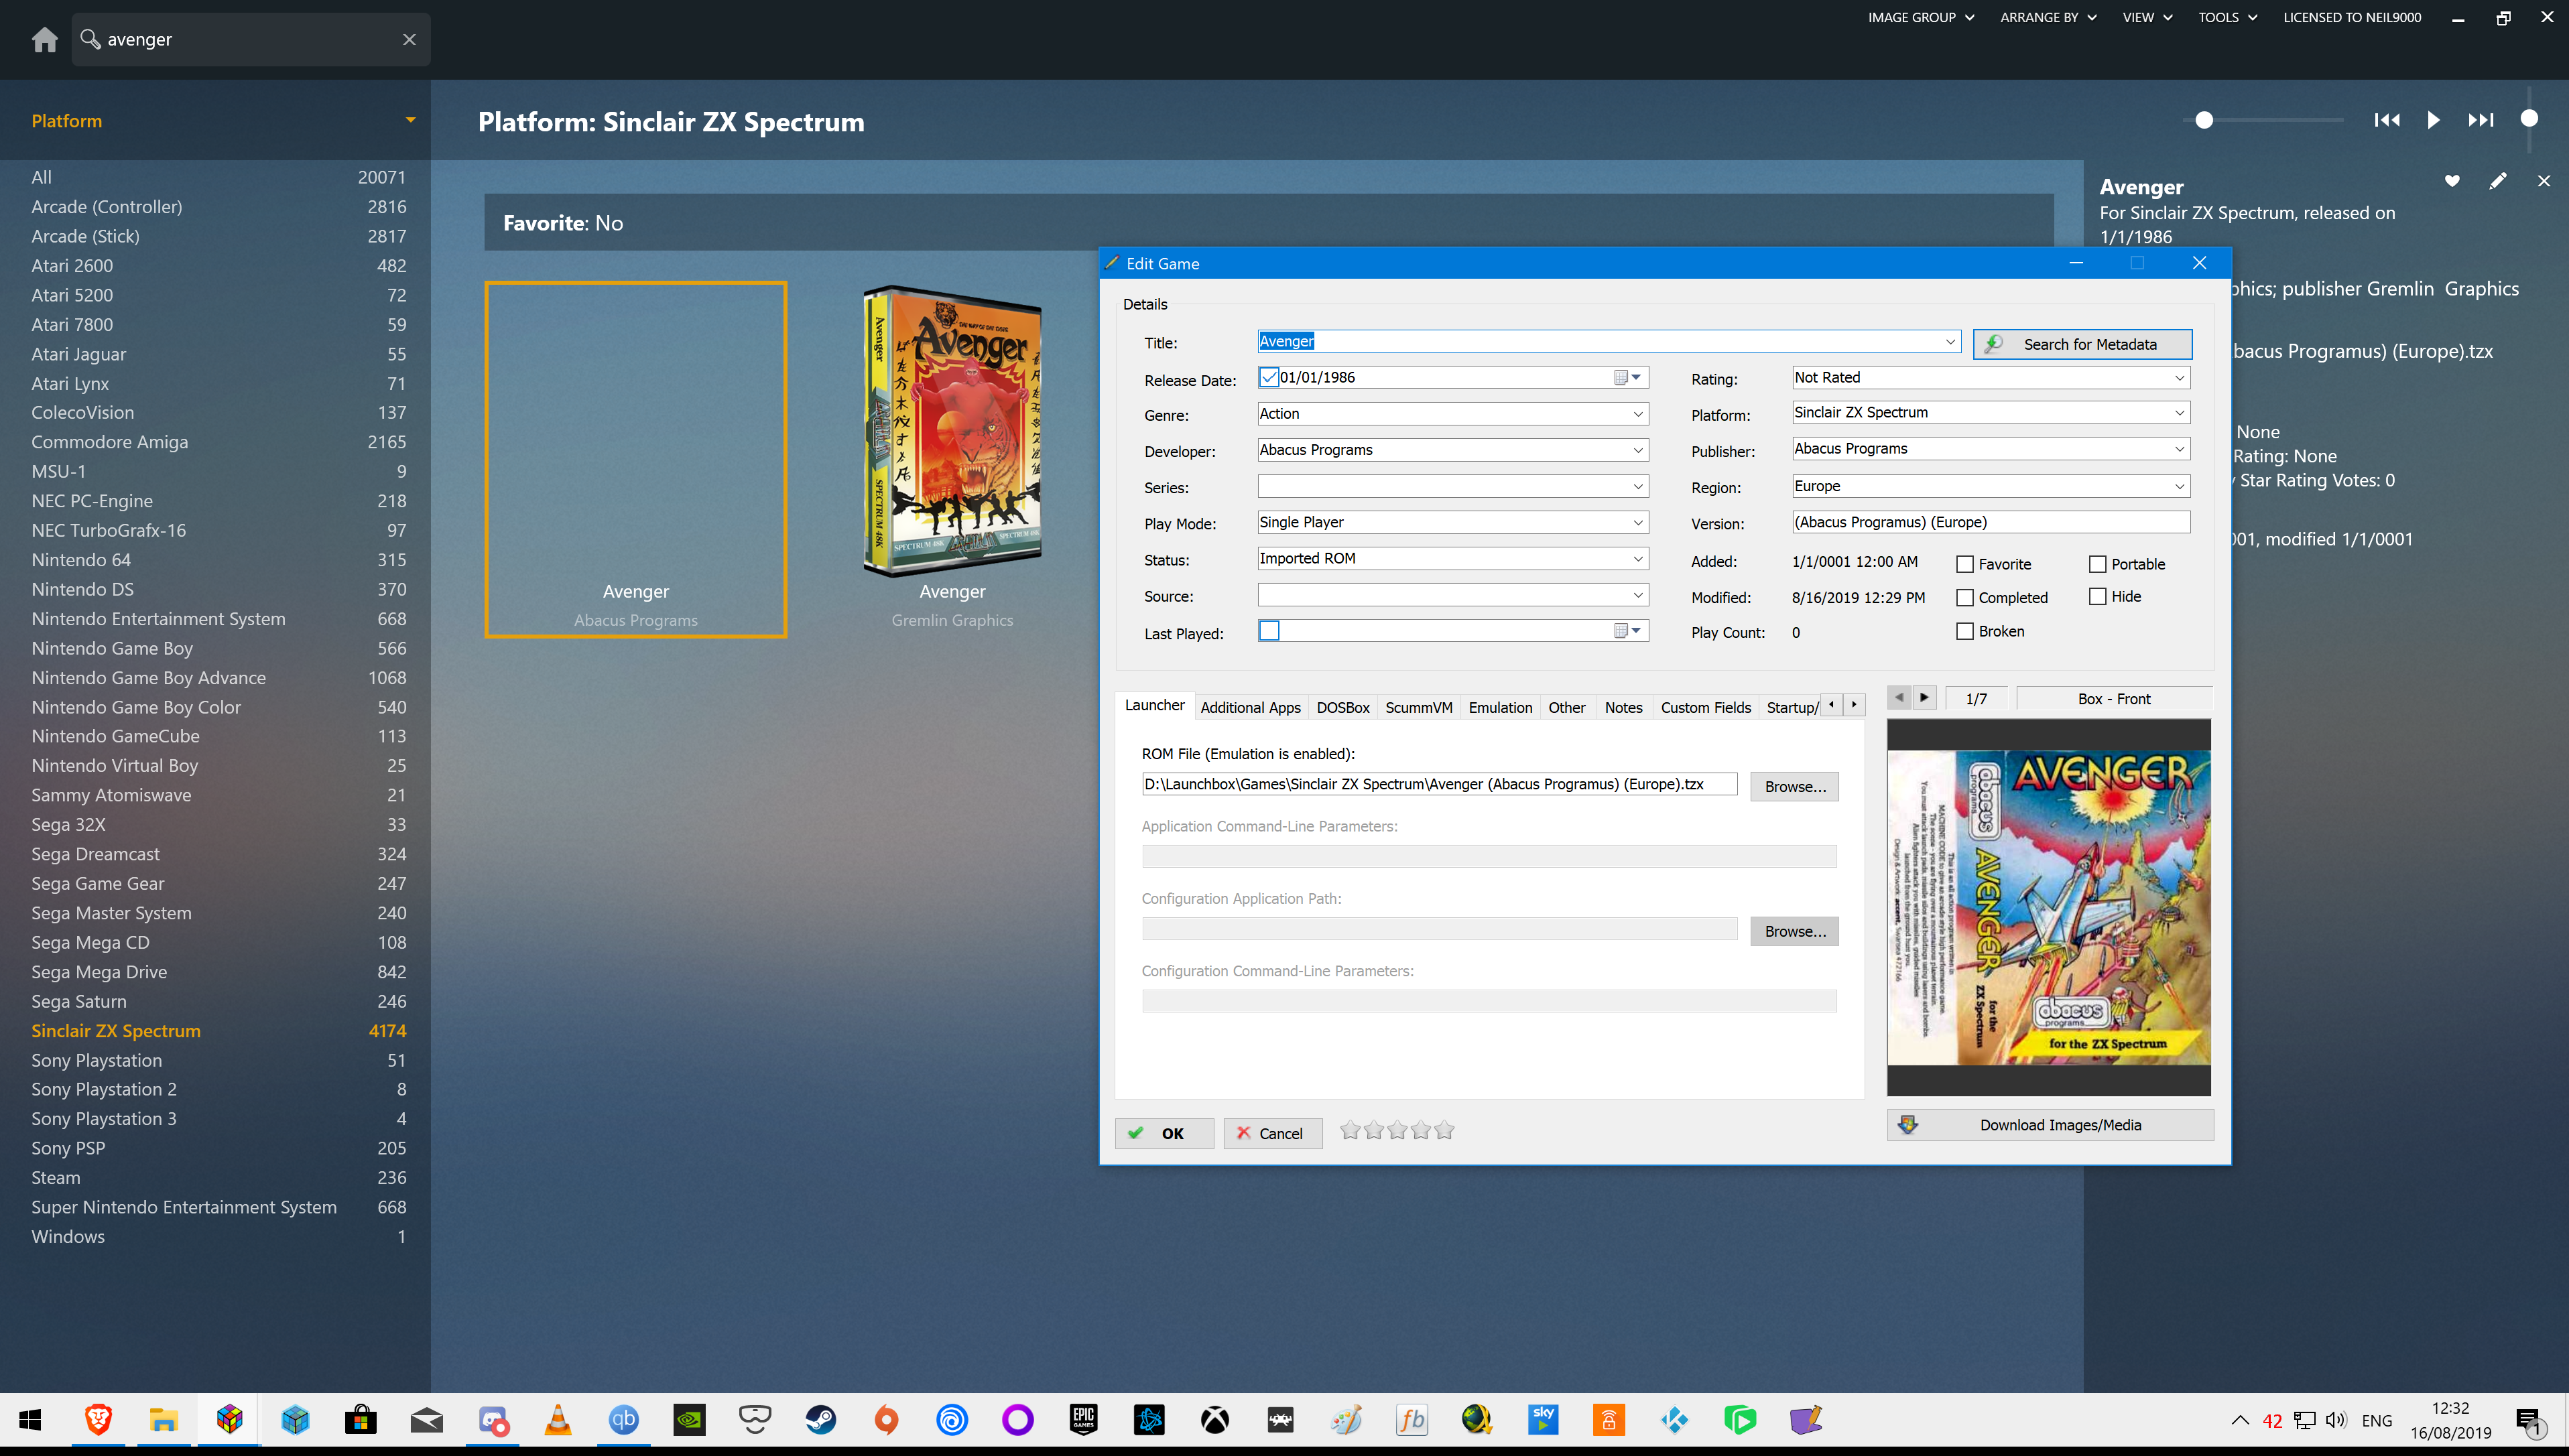This screenshot has height=1456, width=2569.
Task: Skip to previous track
Action: pos(2387,120)
